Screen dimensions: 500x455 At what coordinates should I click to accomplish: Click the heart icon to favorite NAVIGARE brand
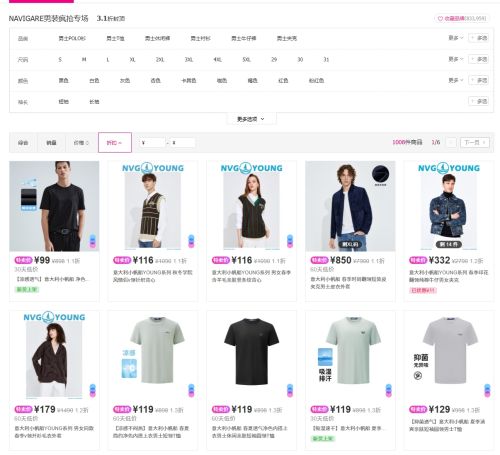(440, 19)
